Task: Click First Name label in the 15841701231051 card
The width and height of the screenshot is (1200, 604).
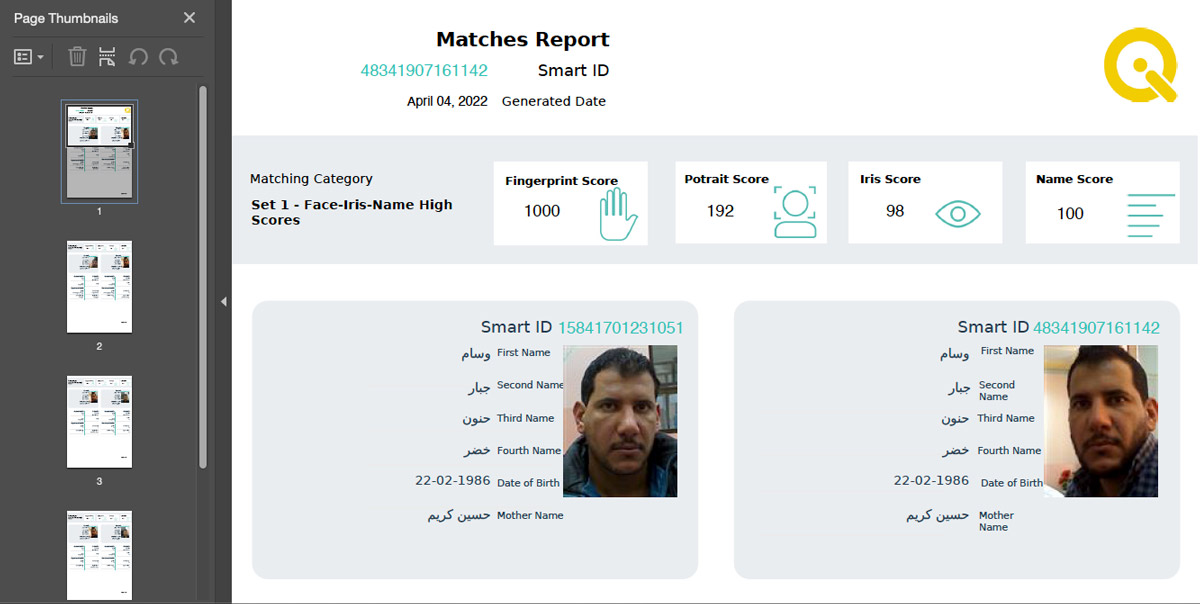Action: pyautogui.click(x=524, y=352)
